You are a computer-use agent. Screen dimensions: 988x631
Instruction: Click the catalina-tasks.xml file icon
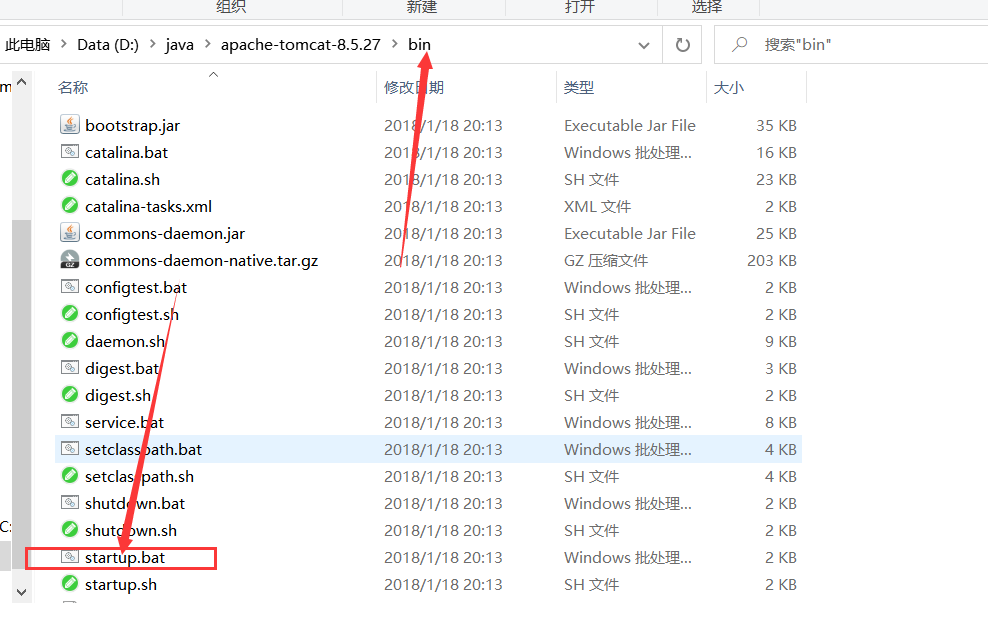pyautogui.click(x=70, y=206)
